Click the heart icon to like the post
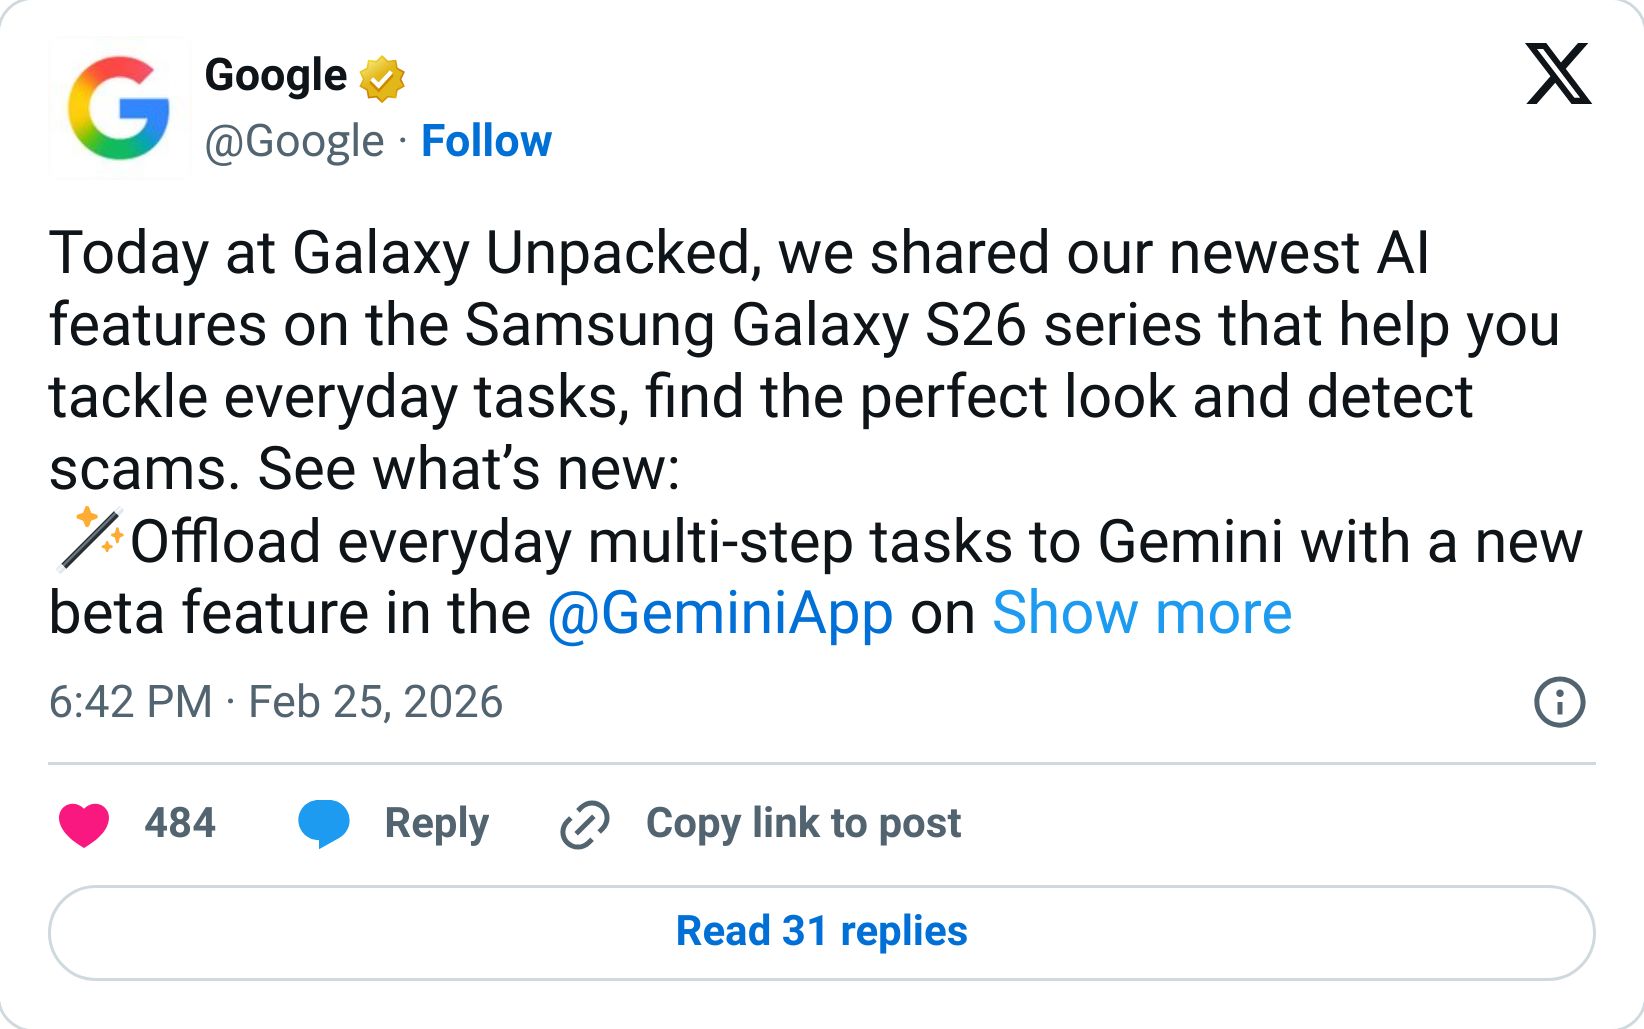Image resolution: width=1644 pixels, height=1029 pixels. pyautogui.click(x=88, y=823)
